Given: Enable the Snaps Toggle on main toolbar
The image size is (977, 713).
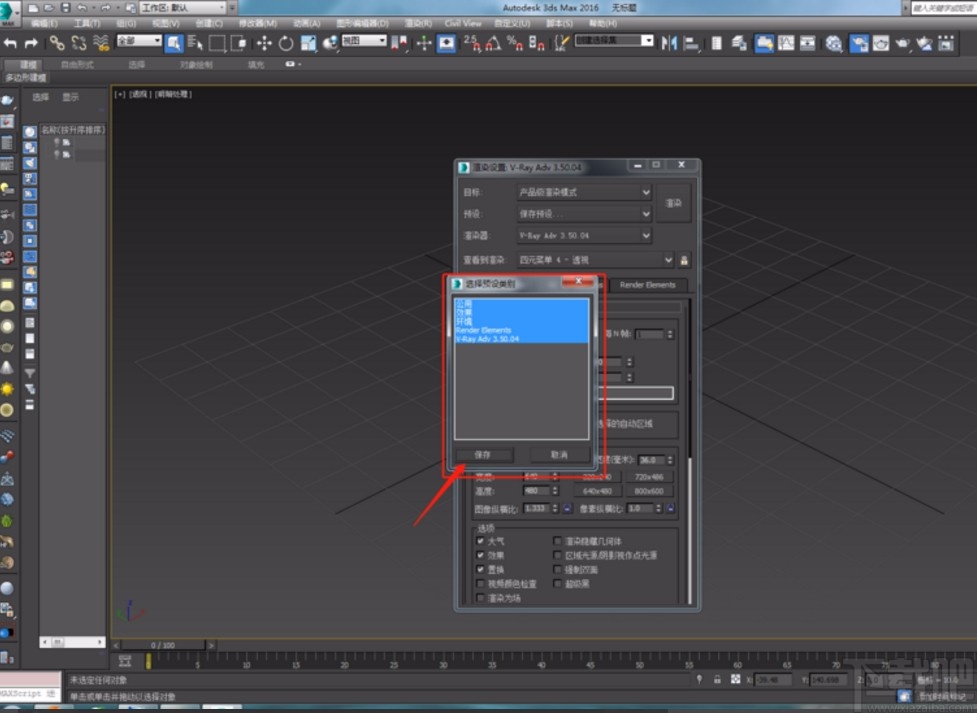Looking at the screenshot, I should pyautogui.click(x=470, y=43).
